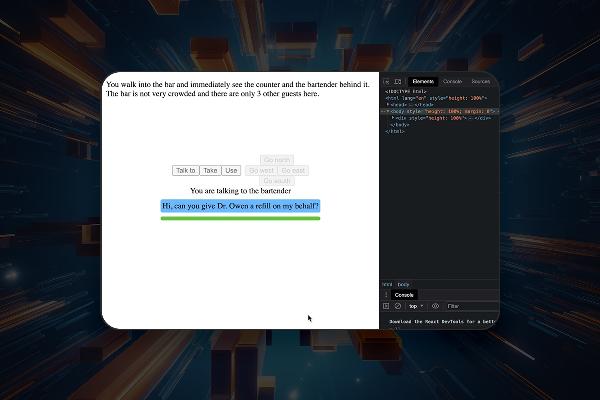Screen dimensions: 600x400
Task: Toggle the device toolbar icon in DevTools
Action: [x=398, y=82]
